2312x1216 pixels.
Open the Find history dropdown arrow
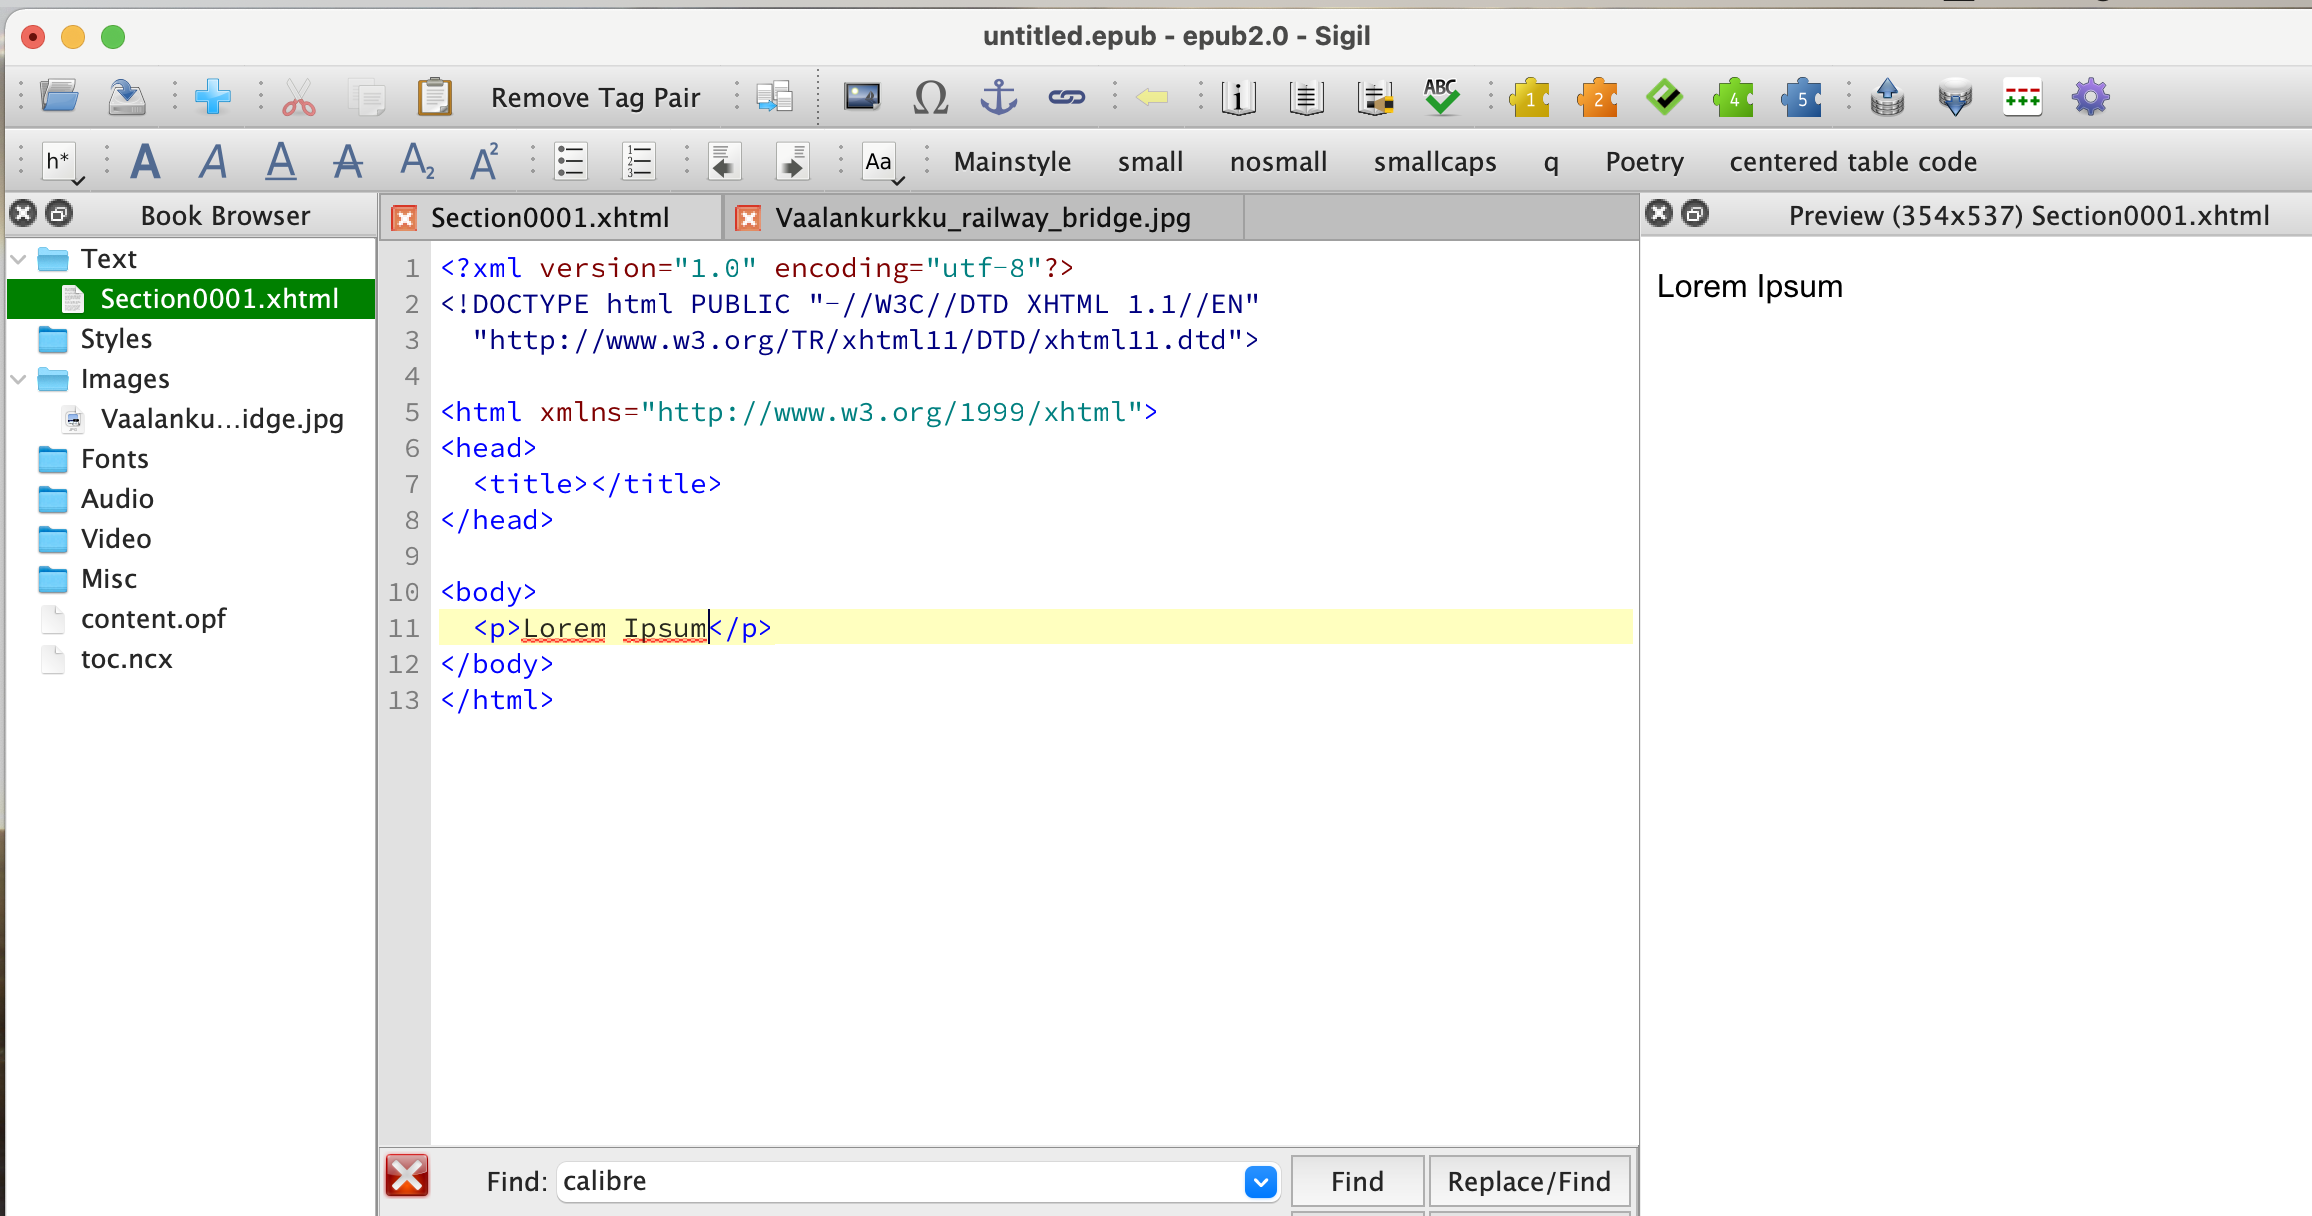pyautogui.click(x=1260, y=1182)
